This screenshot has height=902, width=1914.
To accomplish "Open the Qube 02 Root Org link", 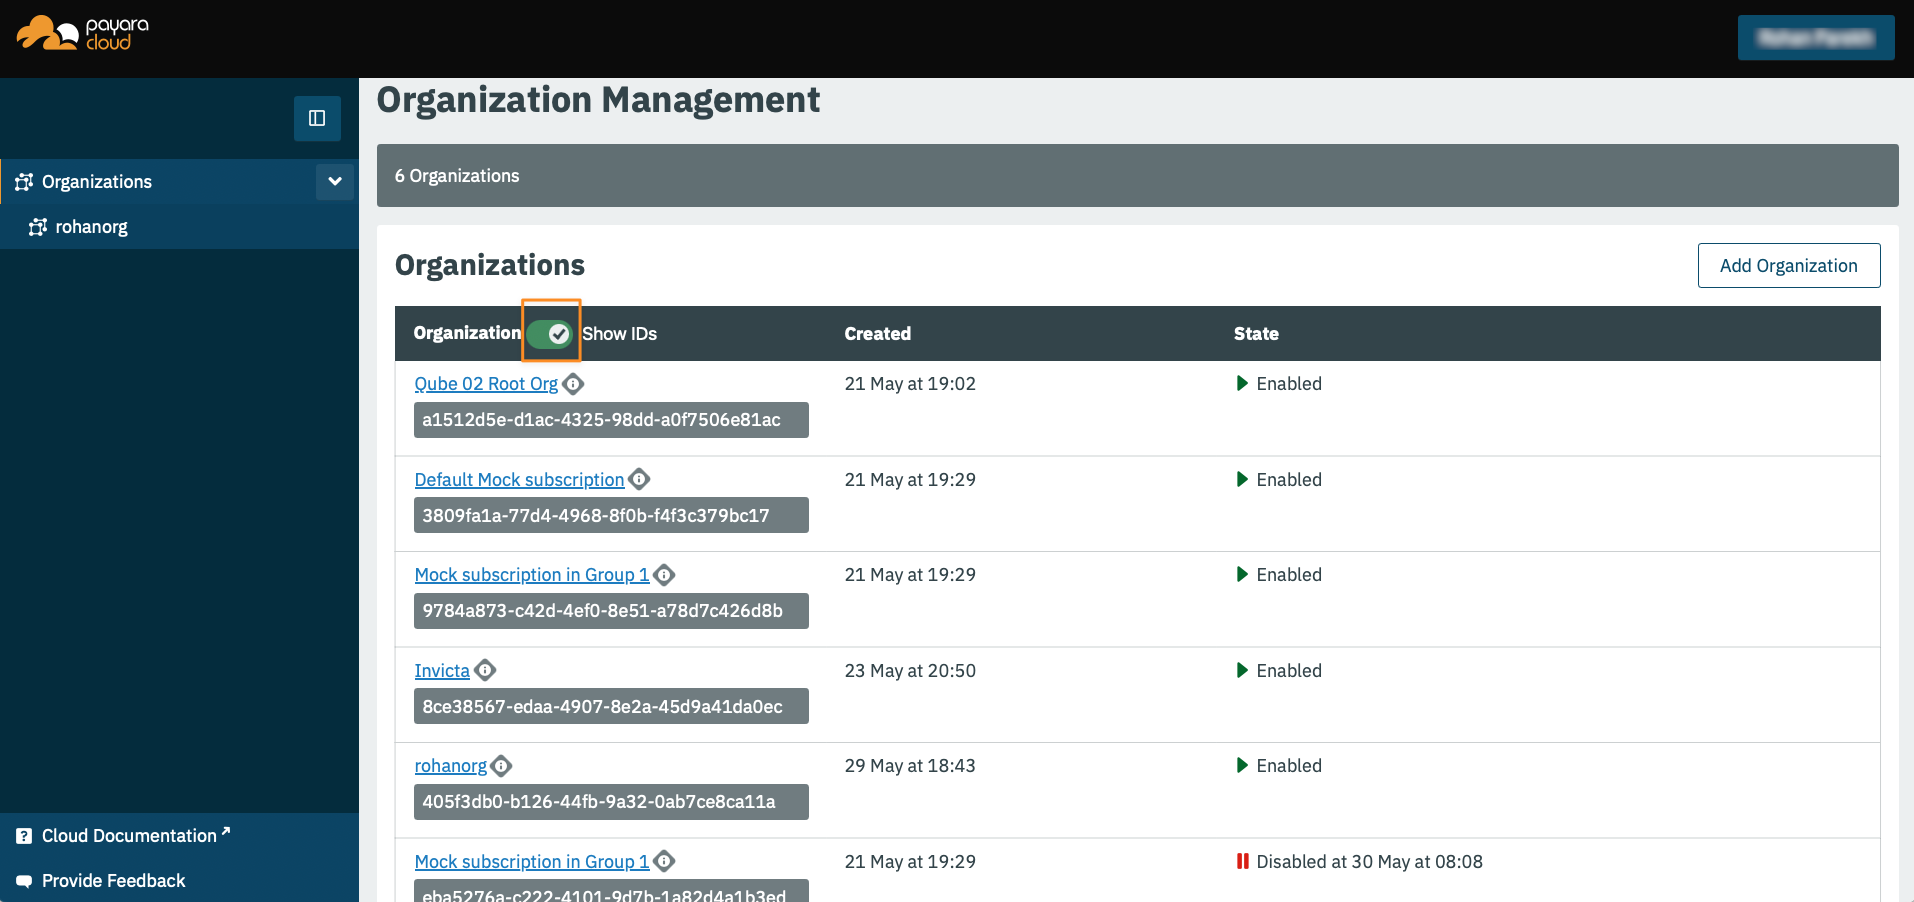I will click(x=485, y=383).
